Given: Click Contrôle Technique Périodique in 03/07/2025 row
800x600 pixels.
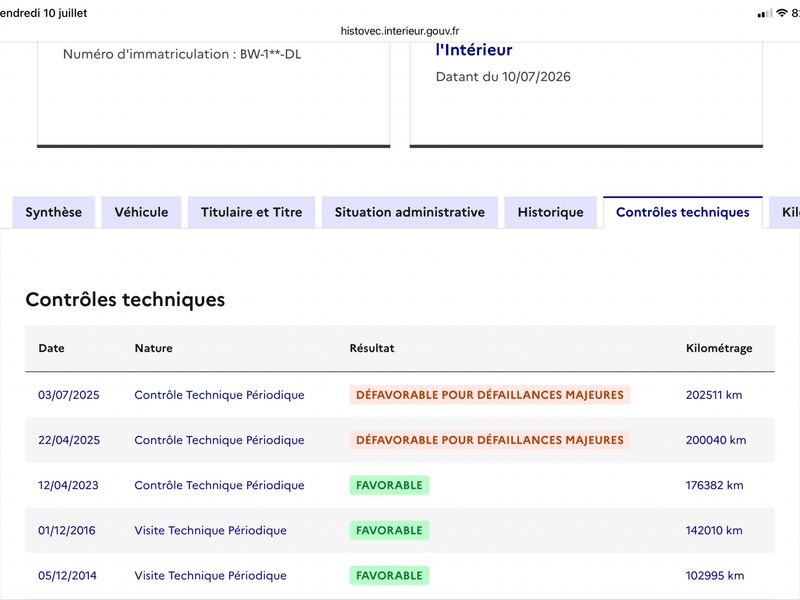Looking at the screenshot, I should [x=219, y=395].
